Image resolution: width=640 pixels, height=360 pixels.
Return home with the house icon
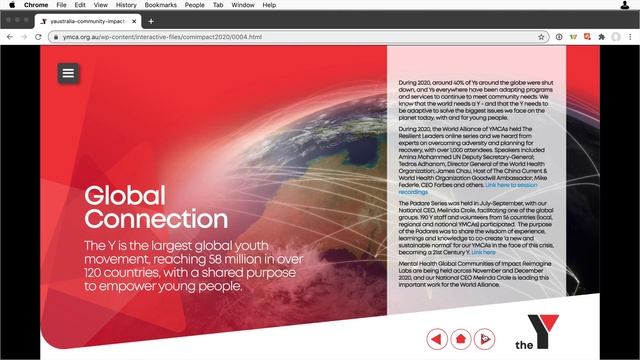461,339
